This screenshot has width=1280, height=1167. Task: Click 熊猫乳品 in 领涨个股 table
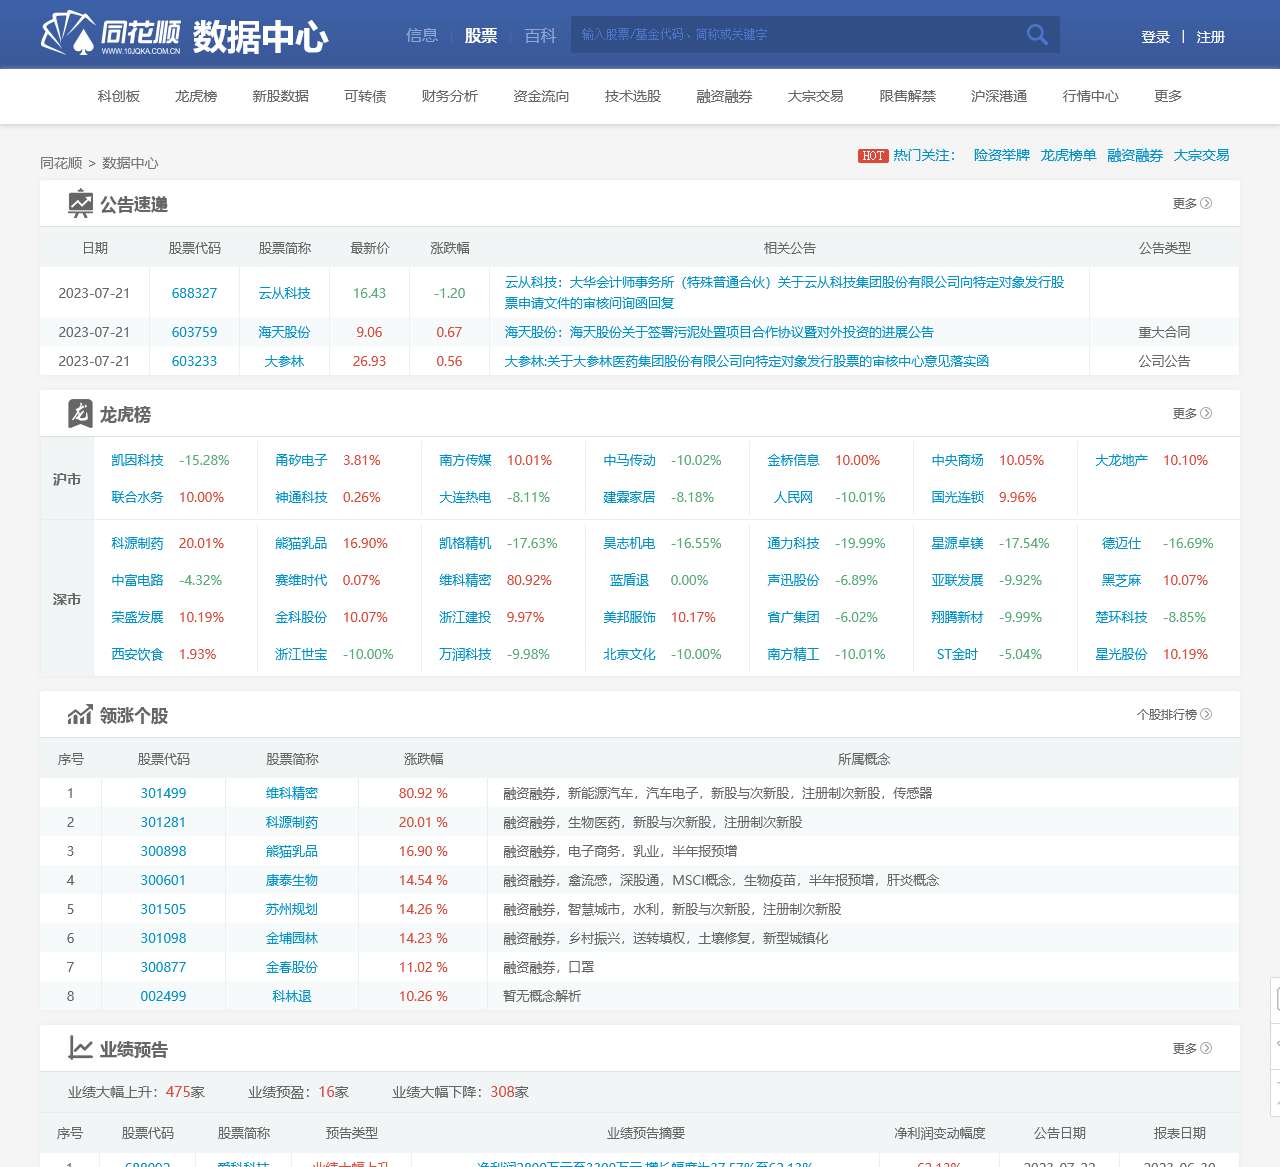292,851
